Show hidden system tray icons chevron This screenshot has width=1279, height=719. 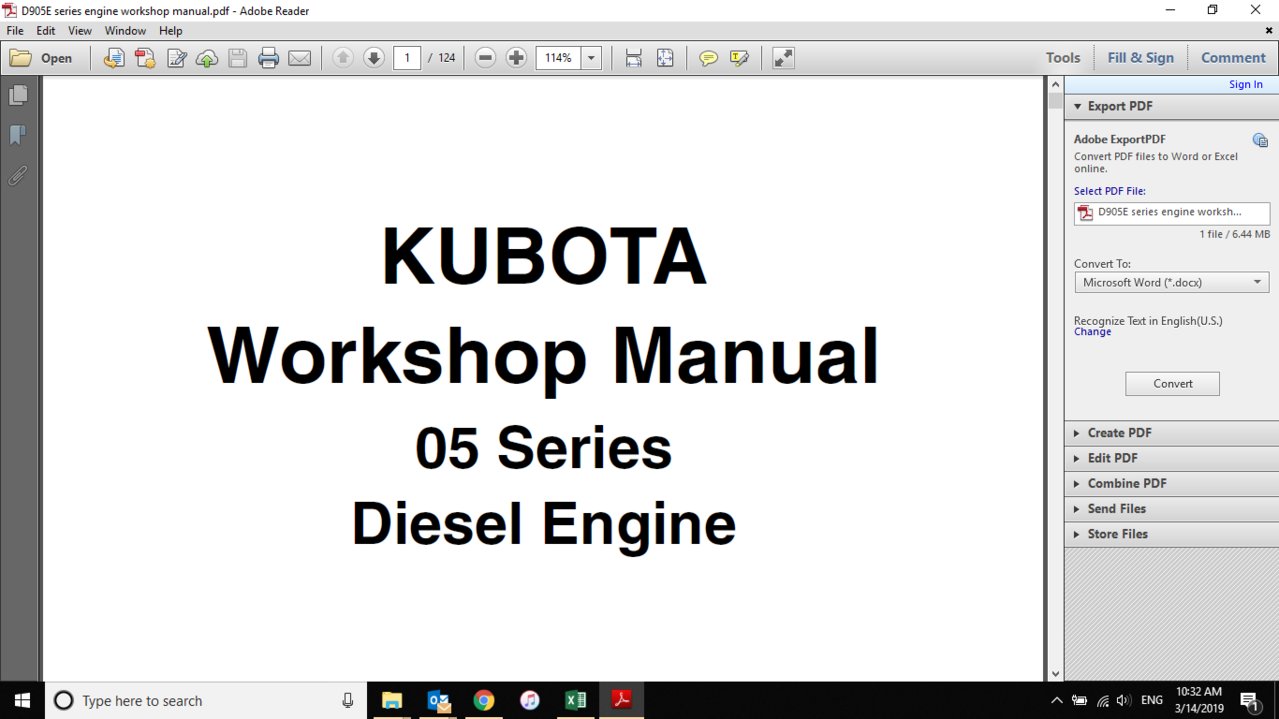pos(1057,701)
